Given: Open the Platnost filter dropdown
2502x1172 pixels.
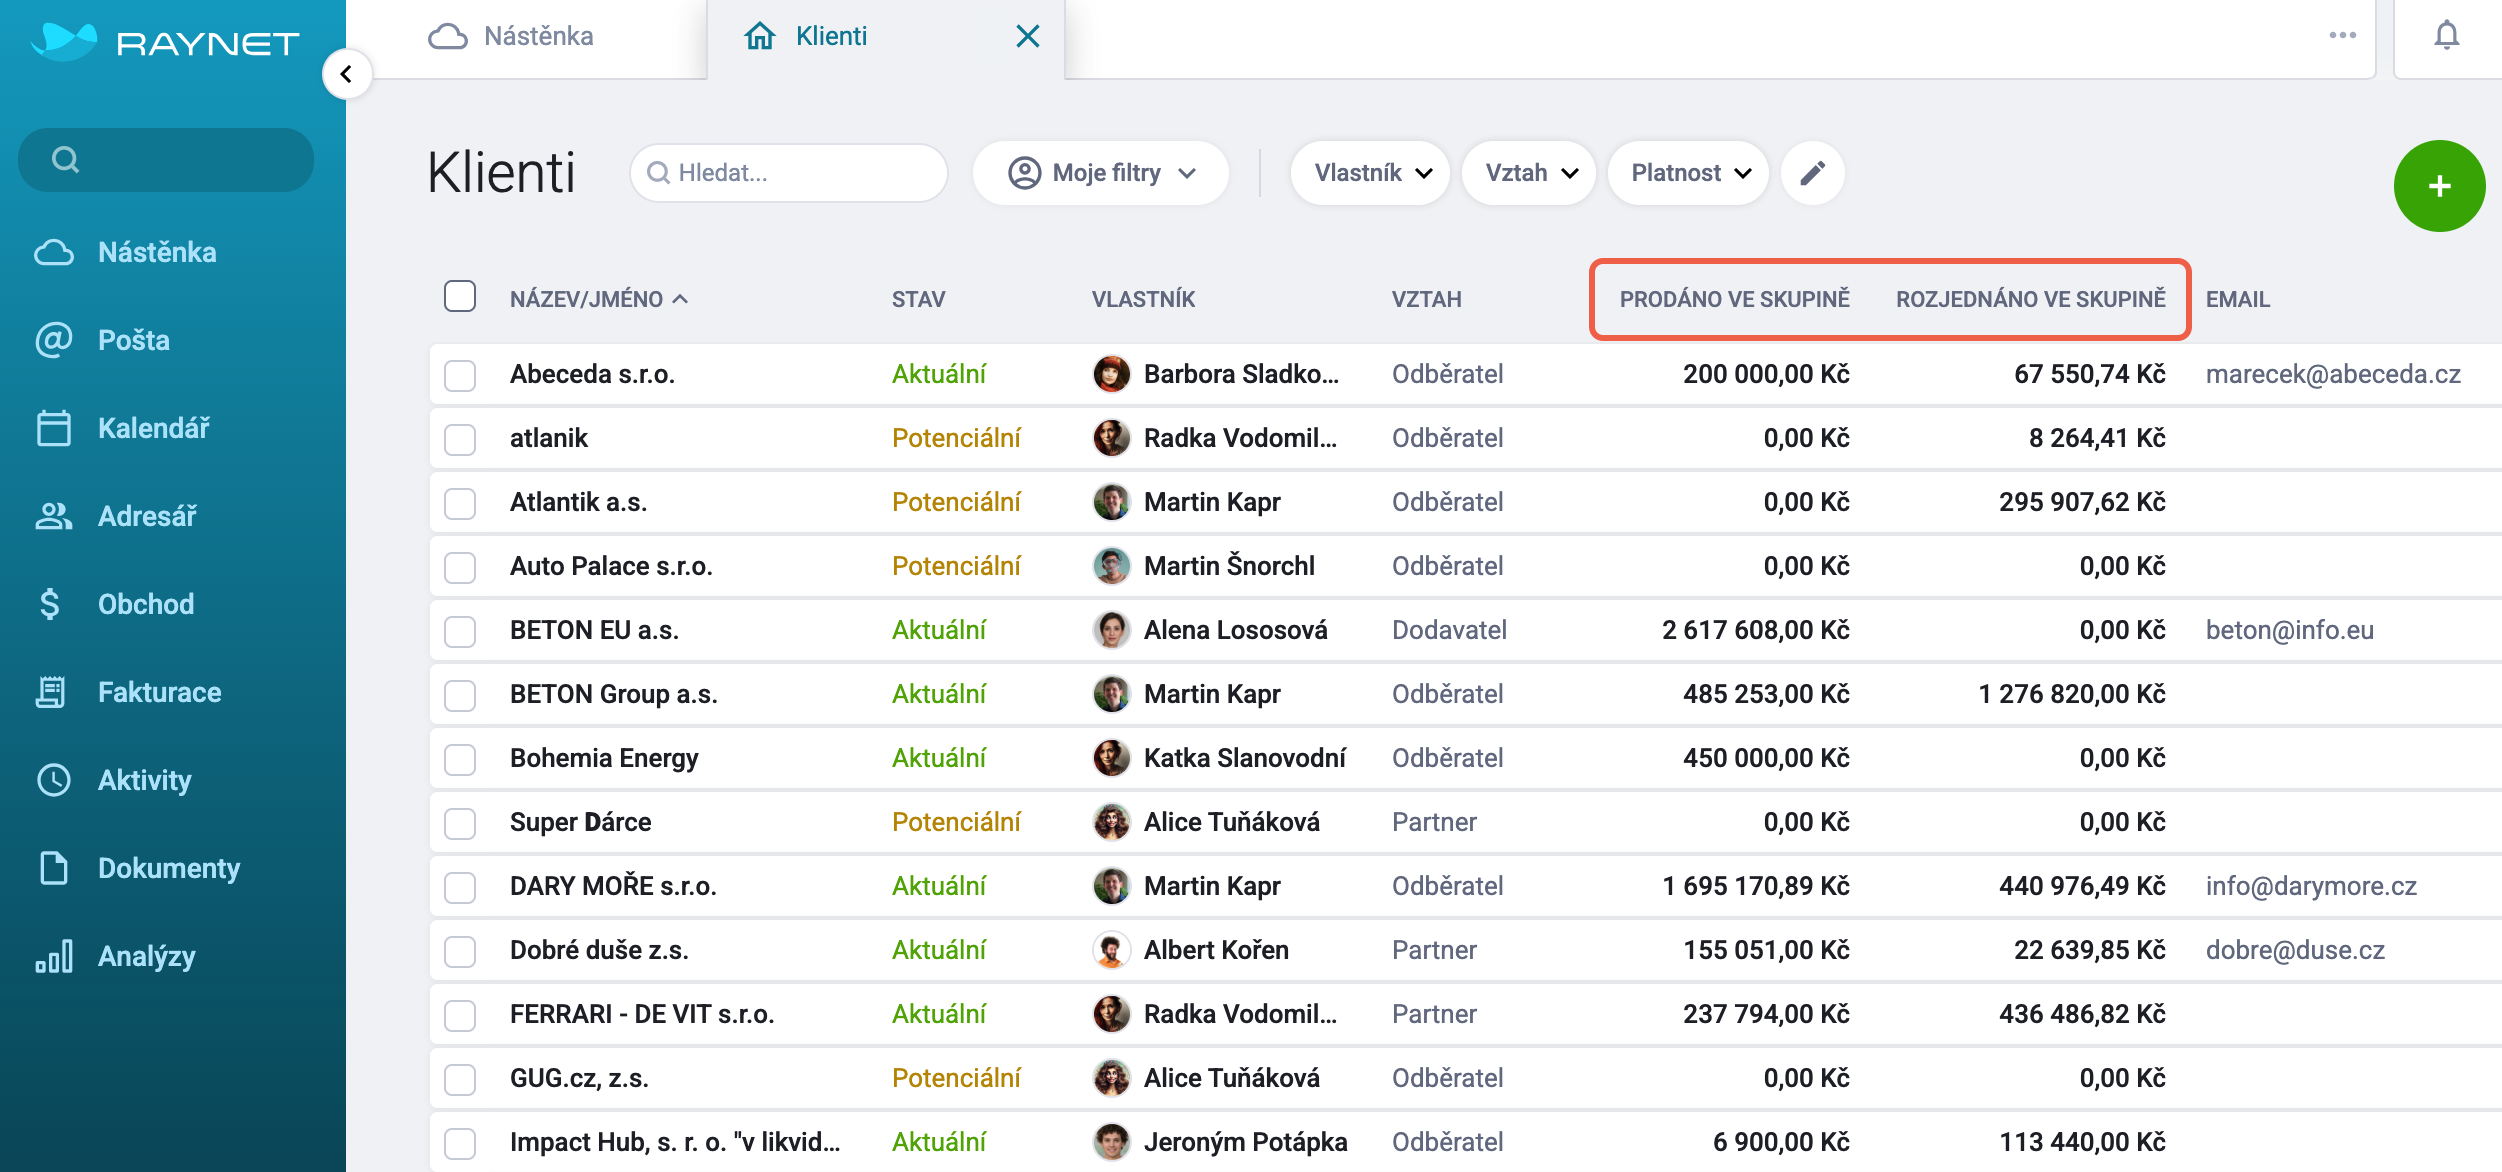Looking at the screenshot, I should pos(1688,173).
